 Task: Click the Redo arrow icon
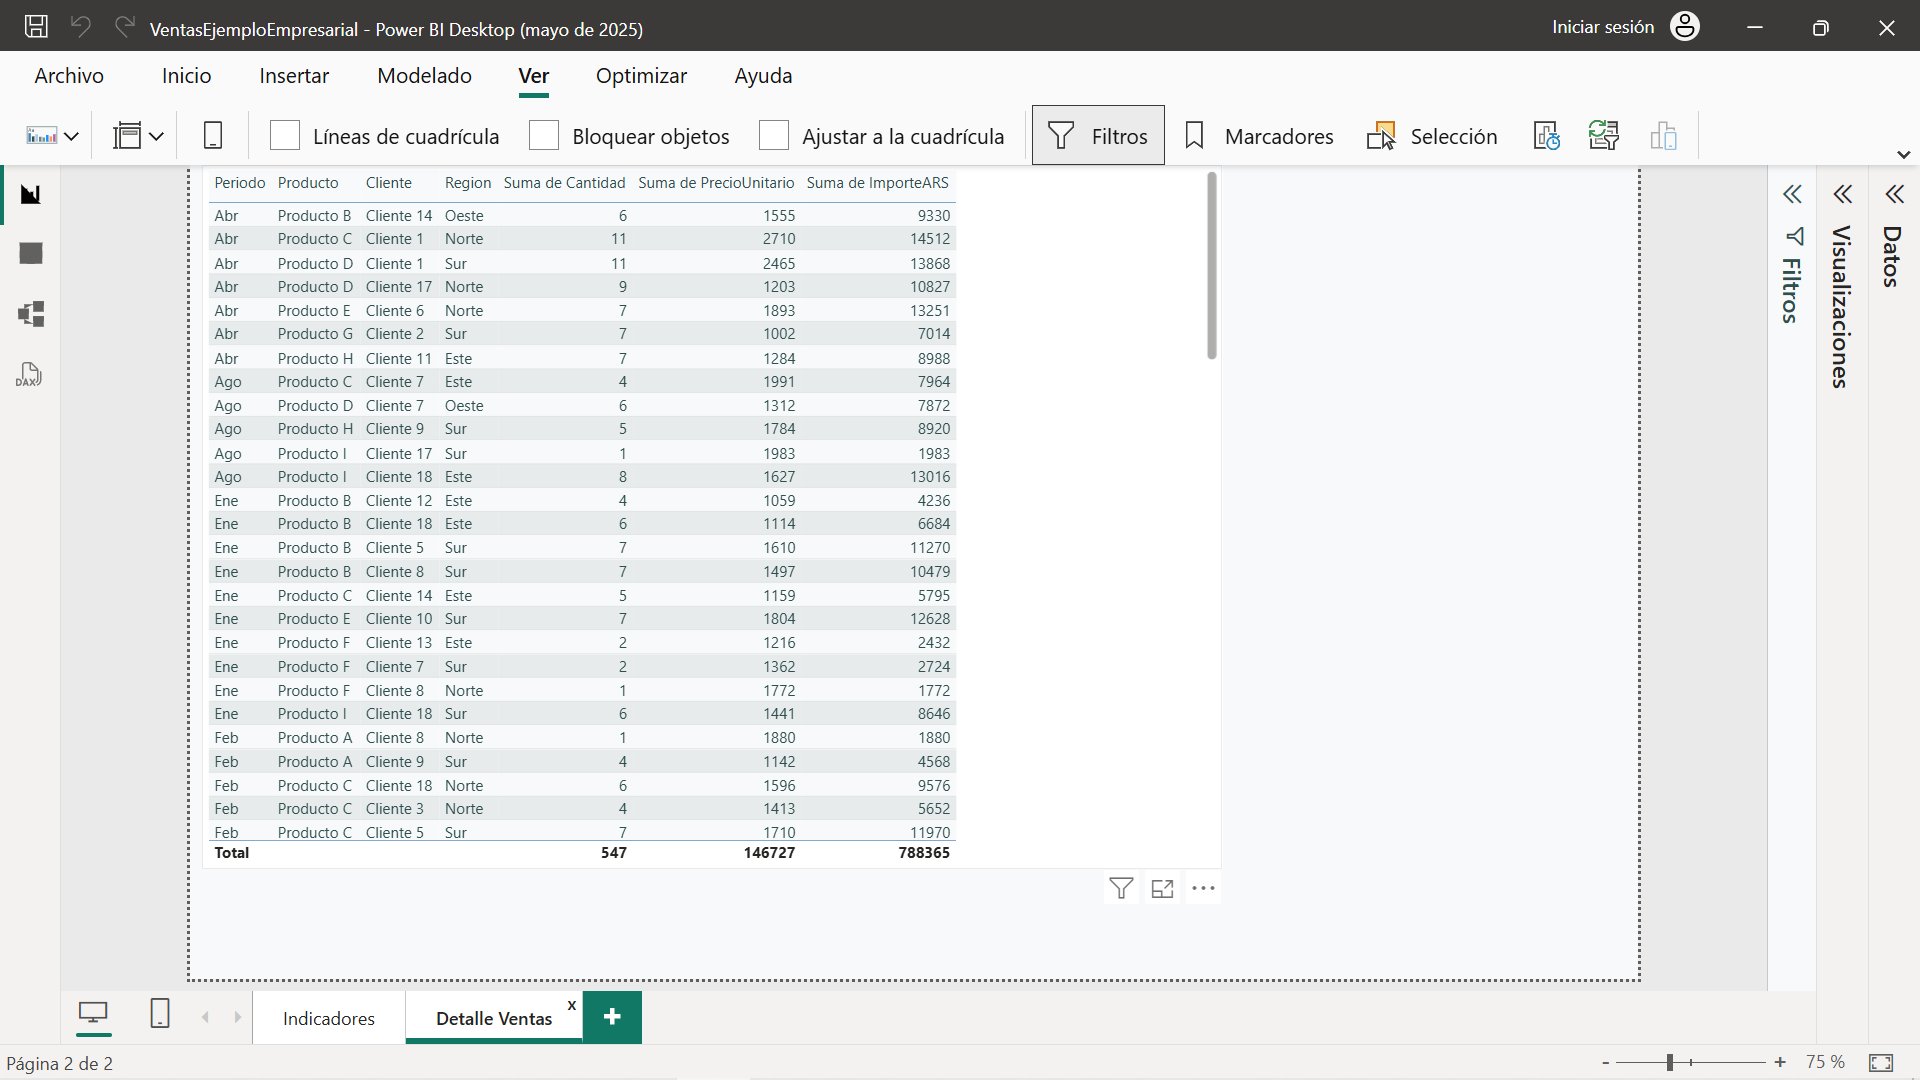pos(124,27)
